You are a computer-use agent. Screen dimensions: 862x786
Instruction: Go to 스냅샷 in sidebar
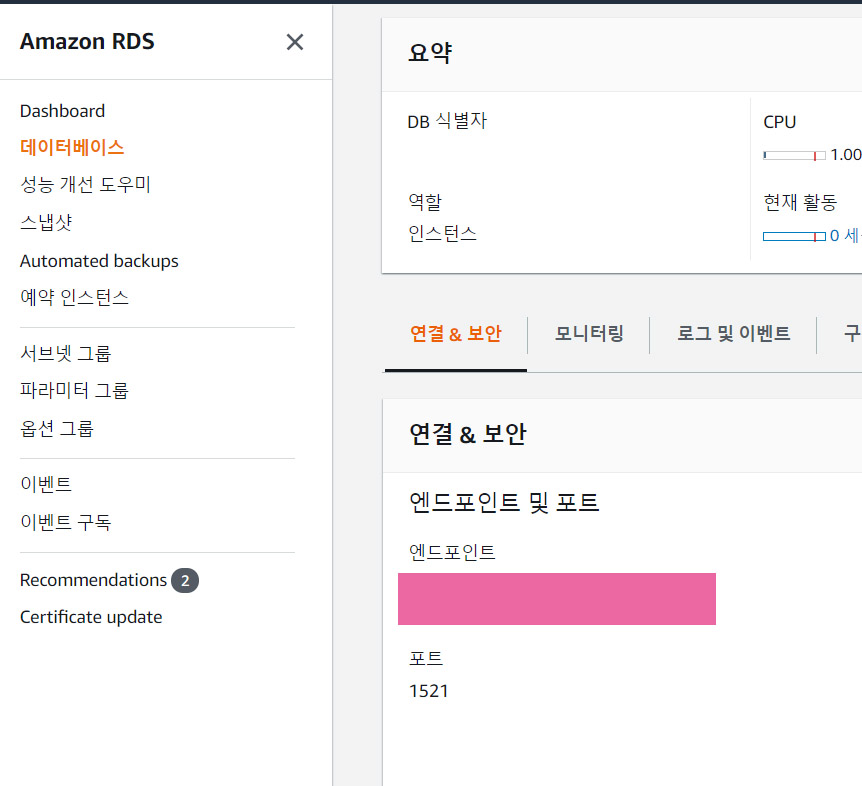[46, 222]
